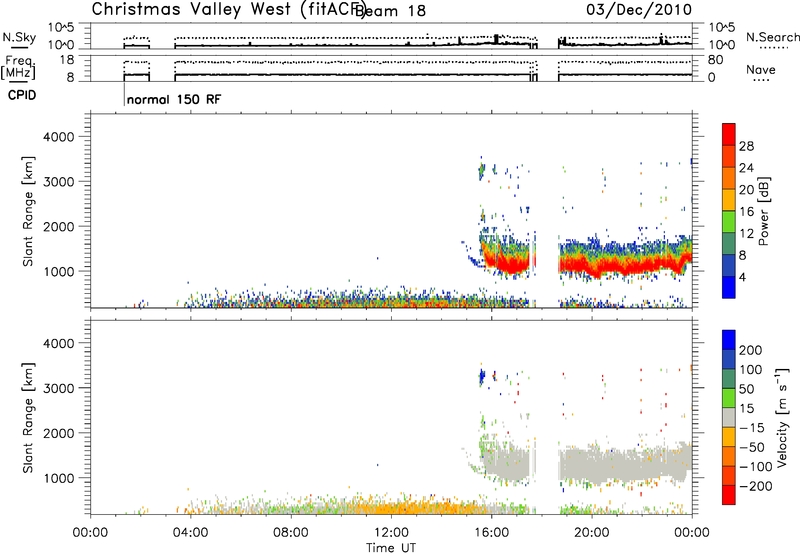Select the 'Beam 18' label

[x=390, y=11]
